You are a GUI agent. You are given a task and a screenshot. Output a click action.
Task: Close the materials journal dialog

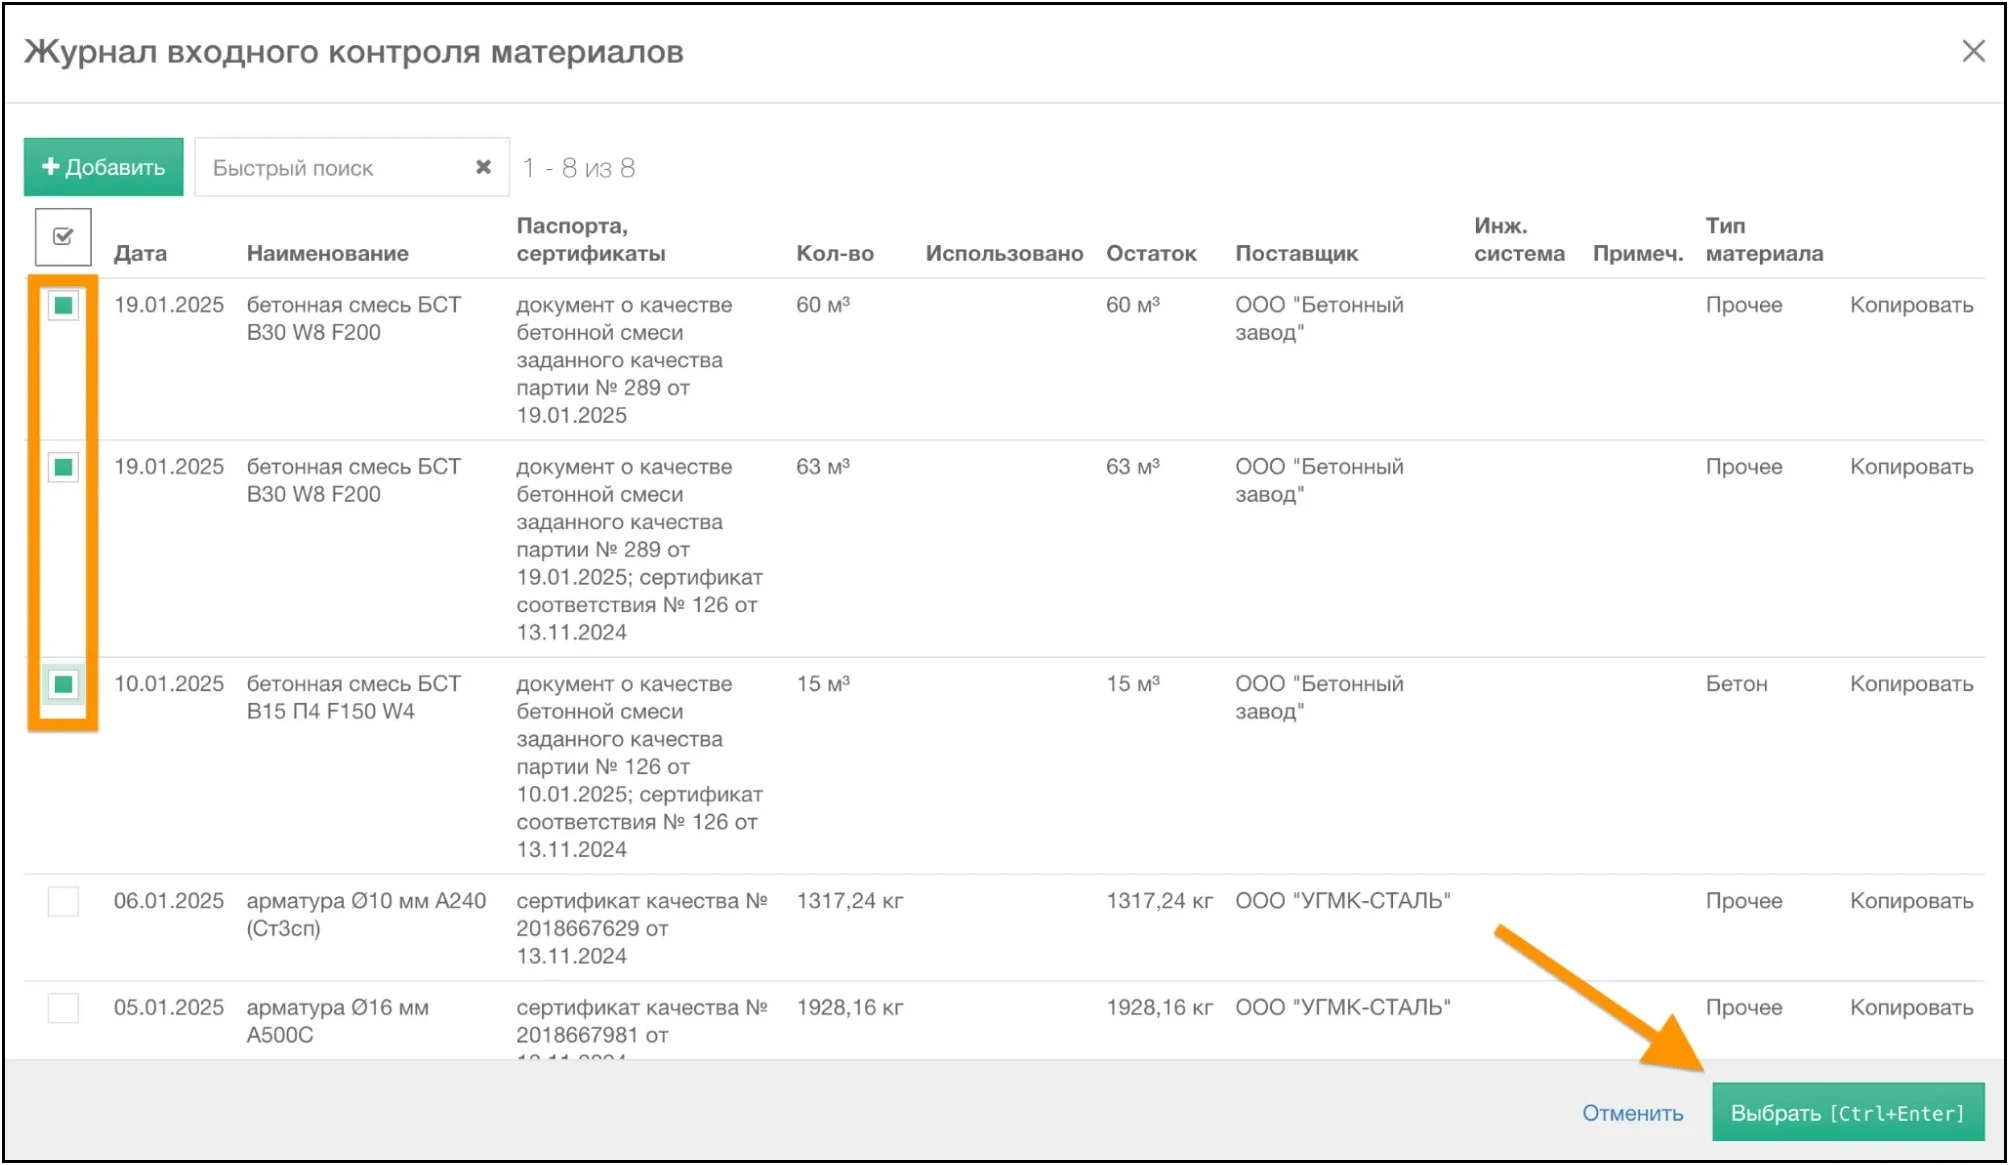[x=1972, y=51]
